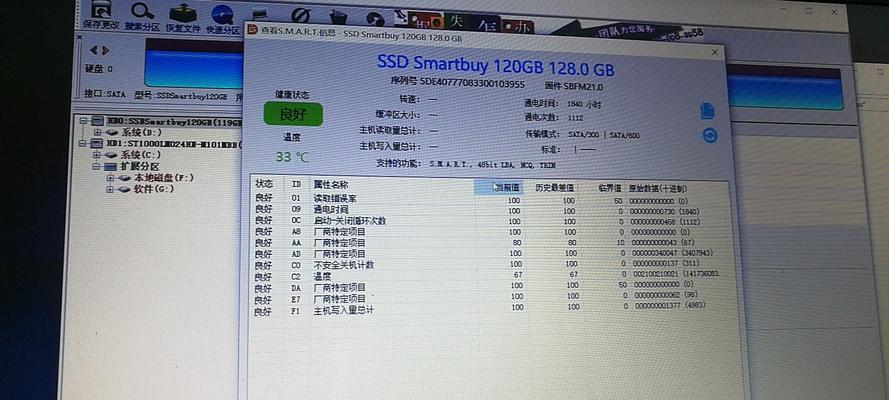
Task: Click the serial number 5DE40777083300103955
Action: pyautogui.click(x=472, y=84)
